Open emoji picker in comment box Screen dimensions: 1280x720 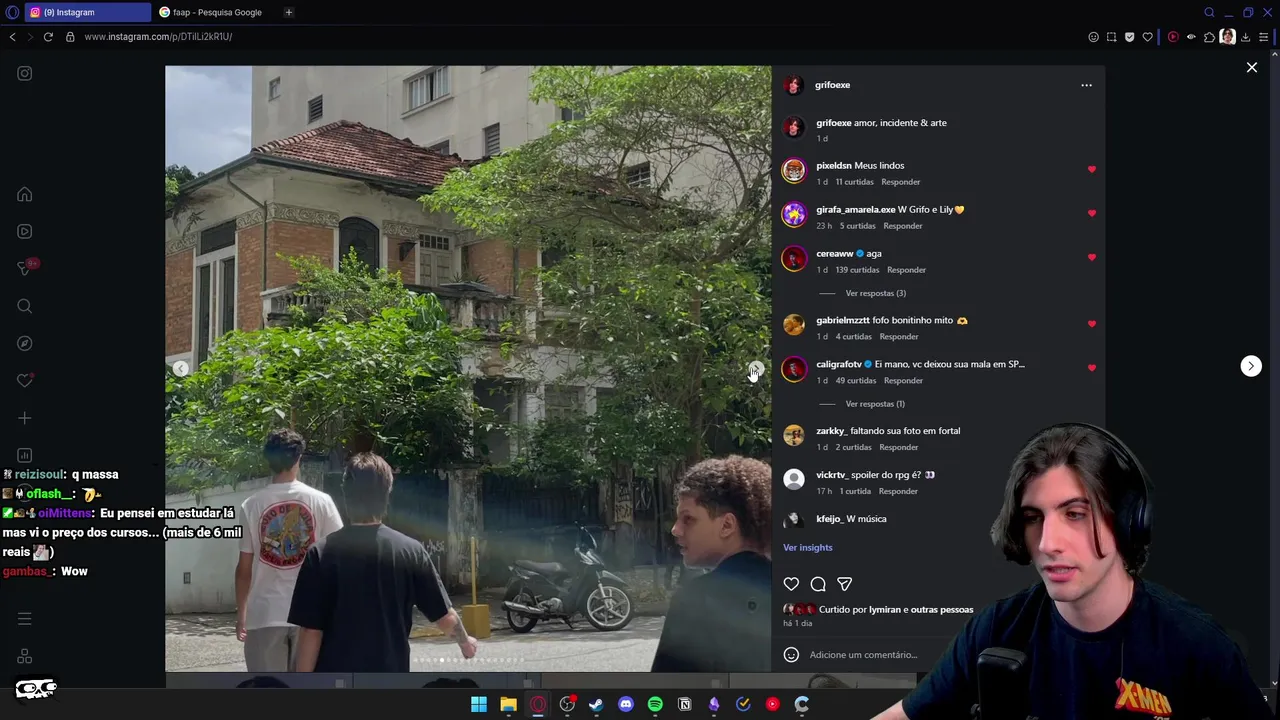[x=791, y=655]
